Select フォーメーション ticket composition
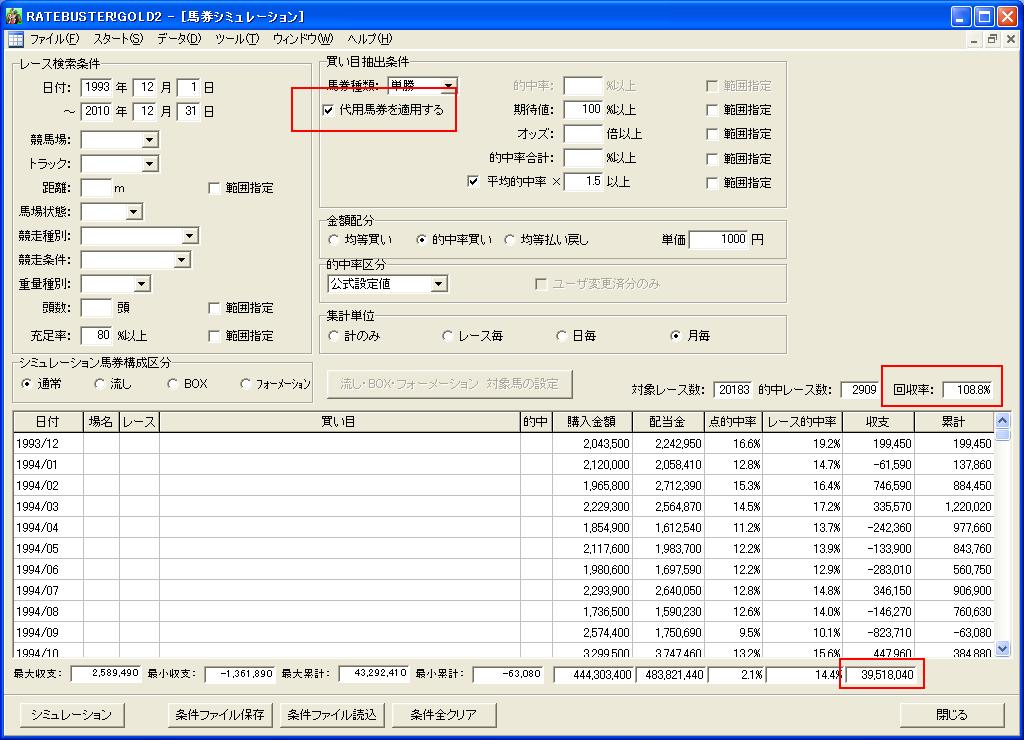Viewport: 1024px width, 740px height. [x=246, y=383]
